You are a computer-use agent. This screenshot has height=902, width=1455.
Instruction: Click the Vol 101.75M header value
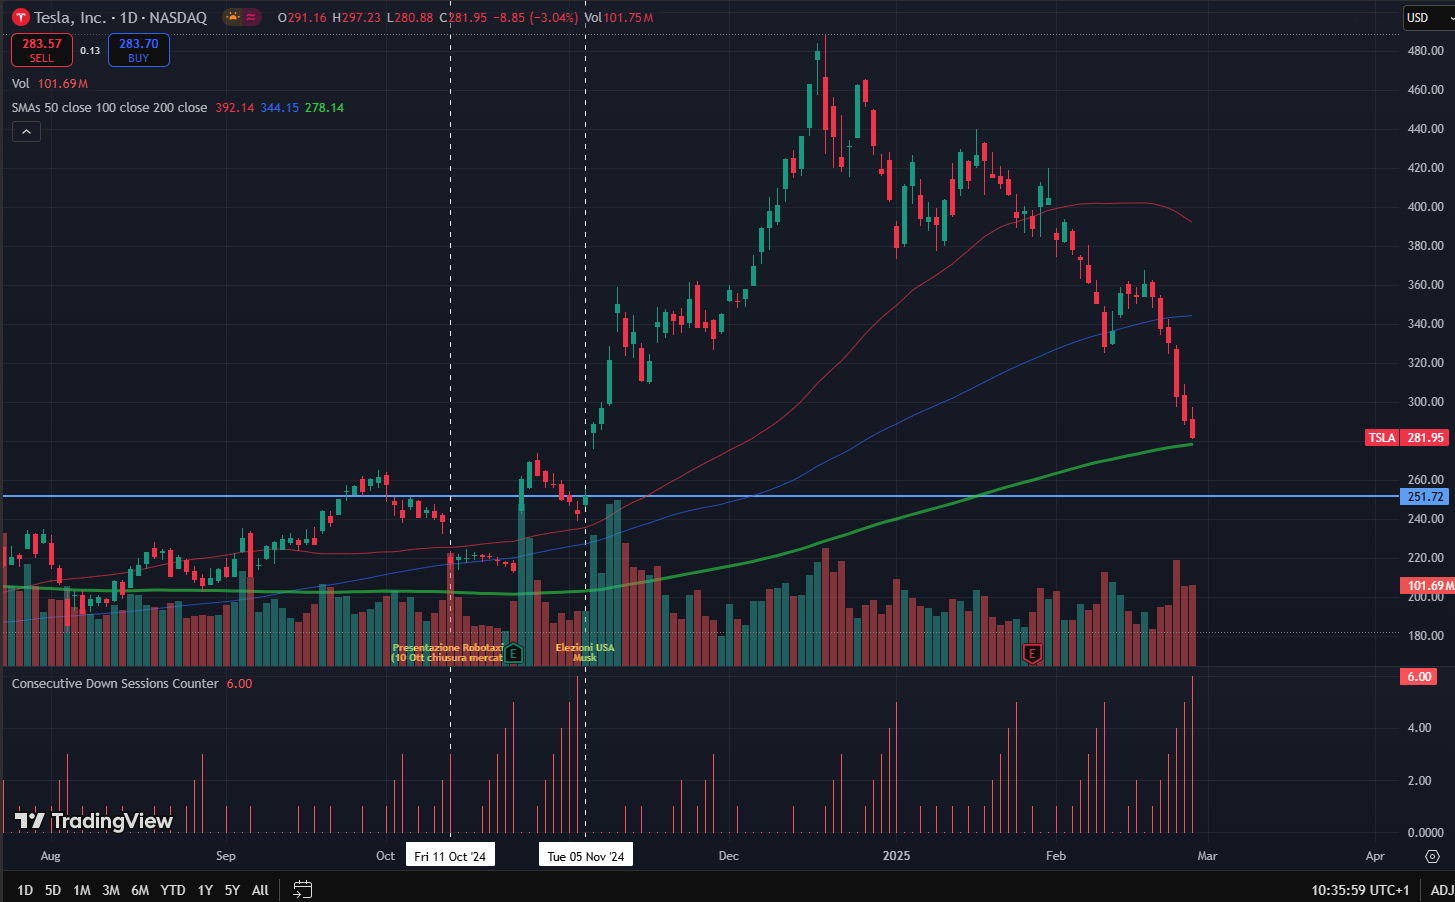click(619, 18)
